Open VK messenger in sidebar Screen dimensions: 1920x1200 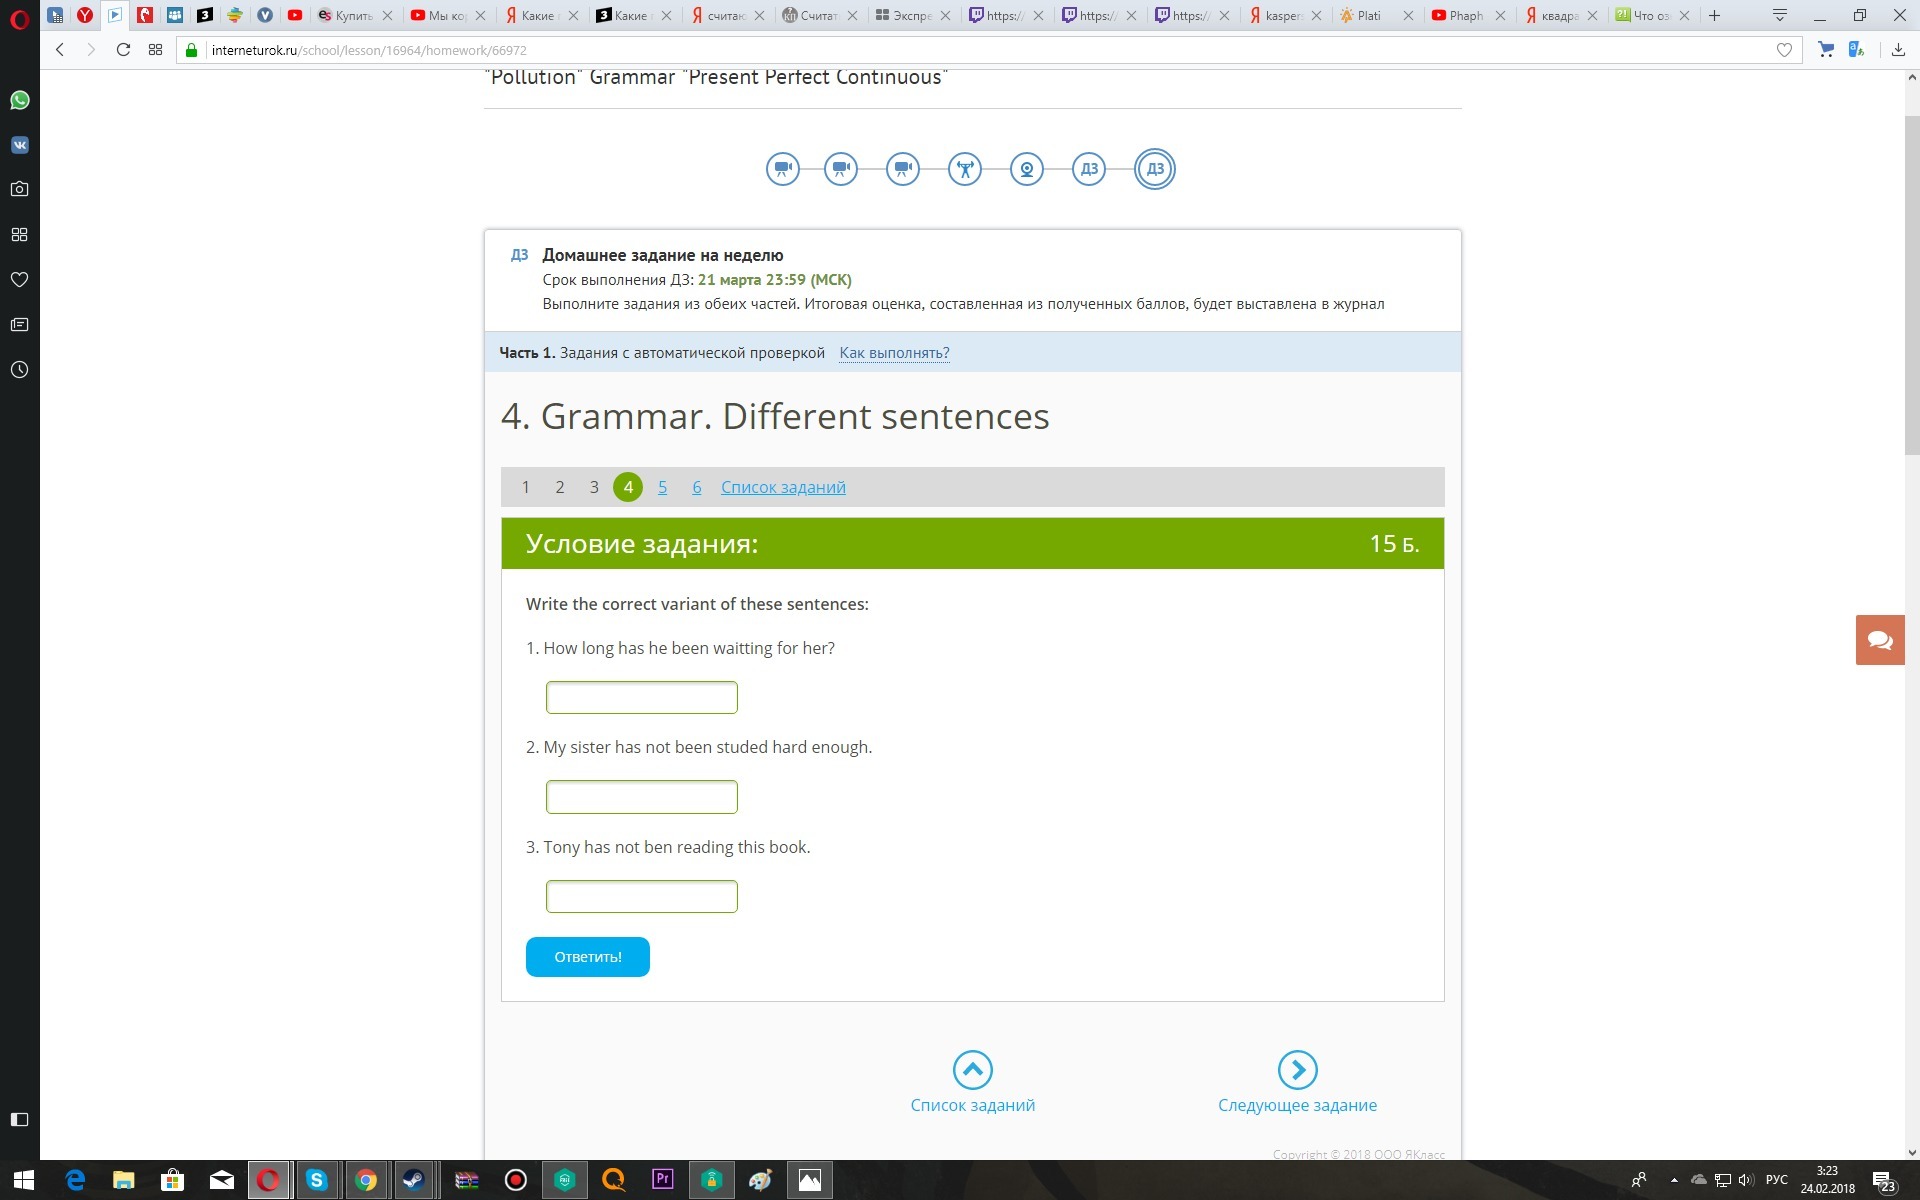click(x=19, y=145)
